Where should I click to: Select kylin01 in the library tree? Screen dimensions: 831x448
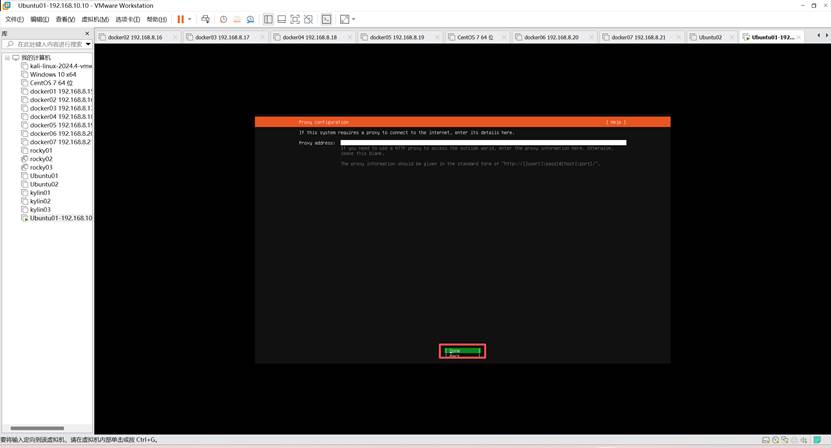pos(36,193)
